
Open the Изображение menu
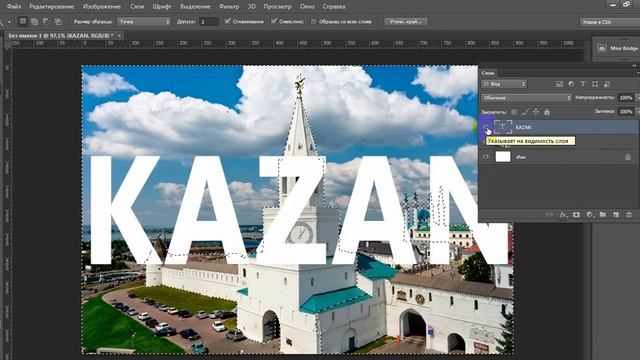(102, 7)
